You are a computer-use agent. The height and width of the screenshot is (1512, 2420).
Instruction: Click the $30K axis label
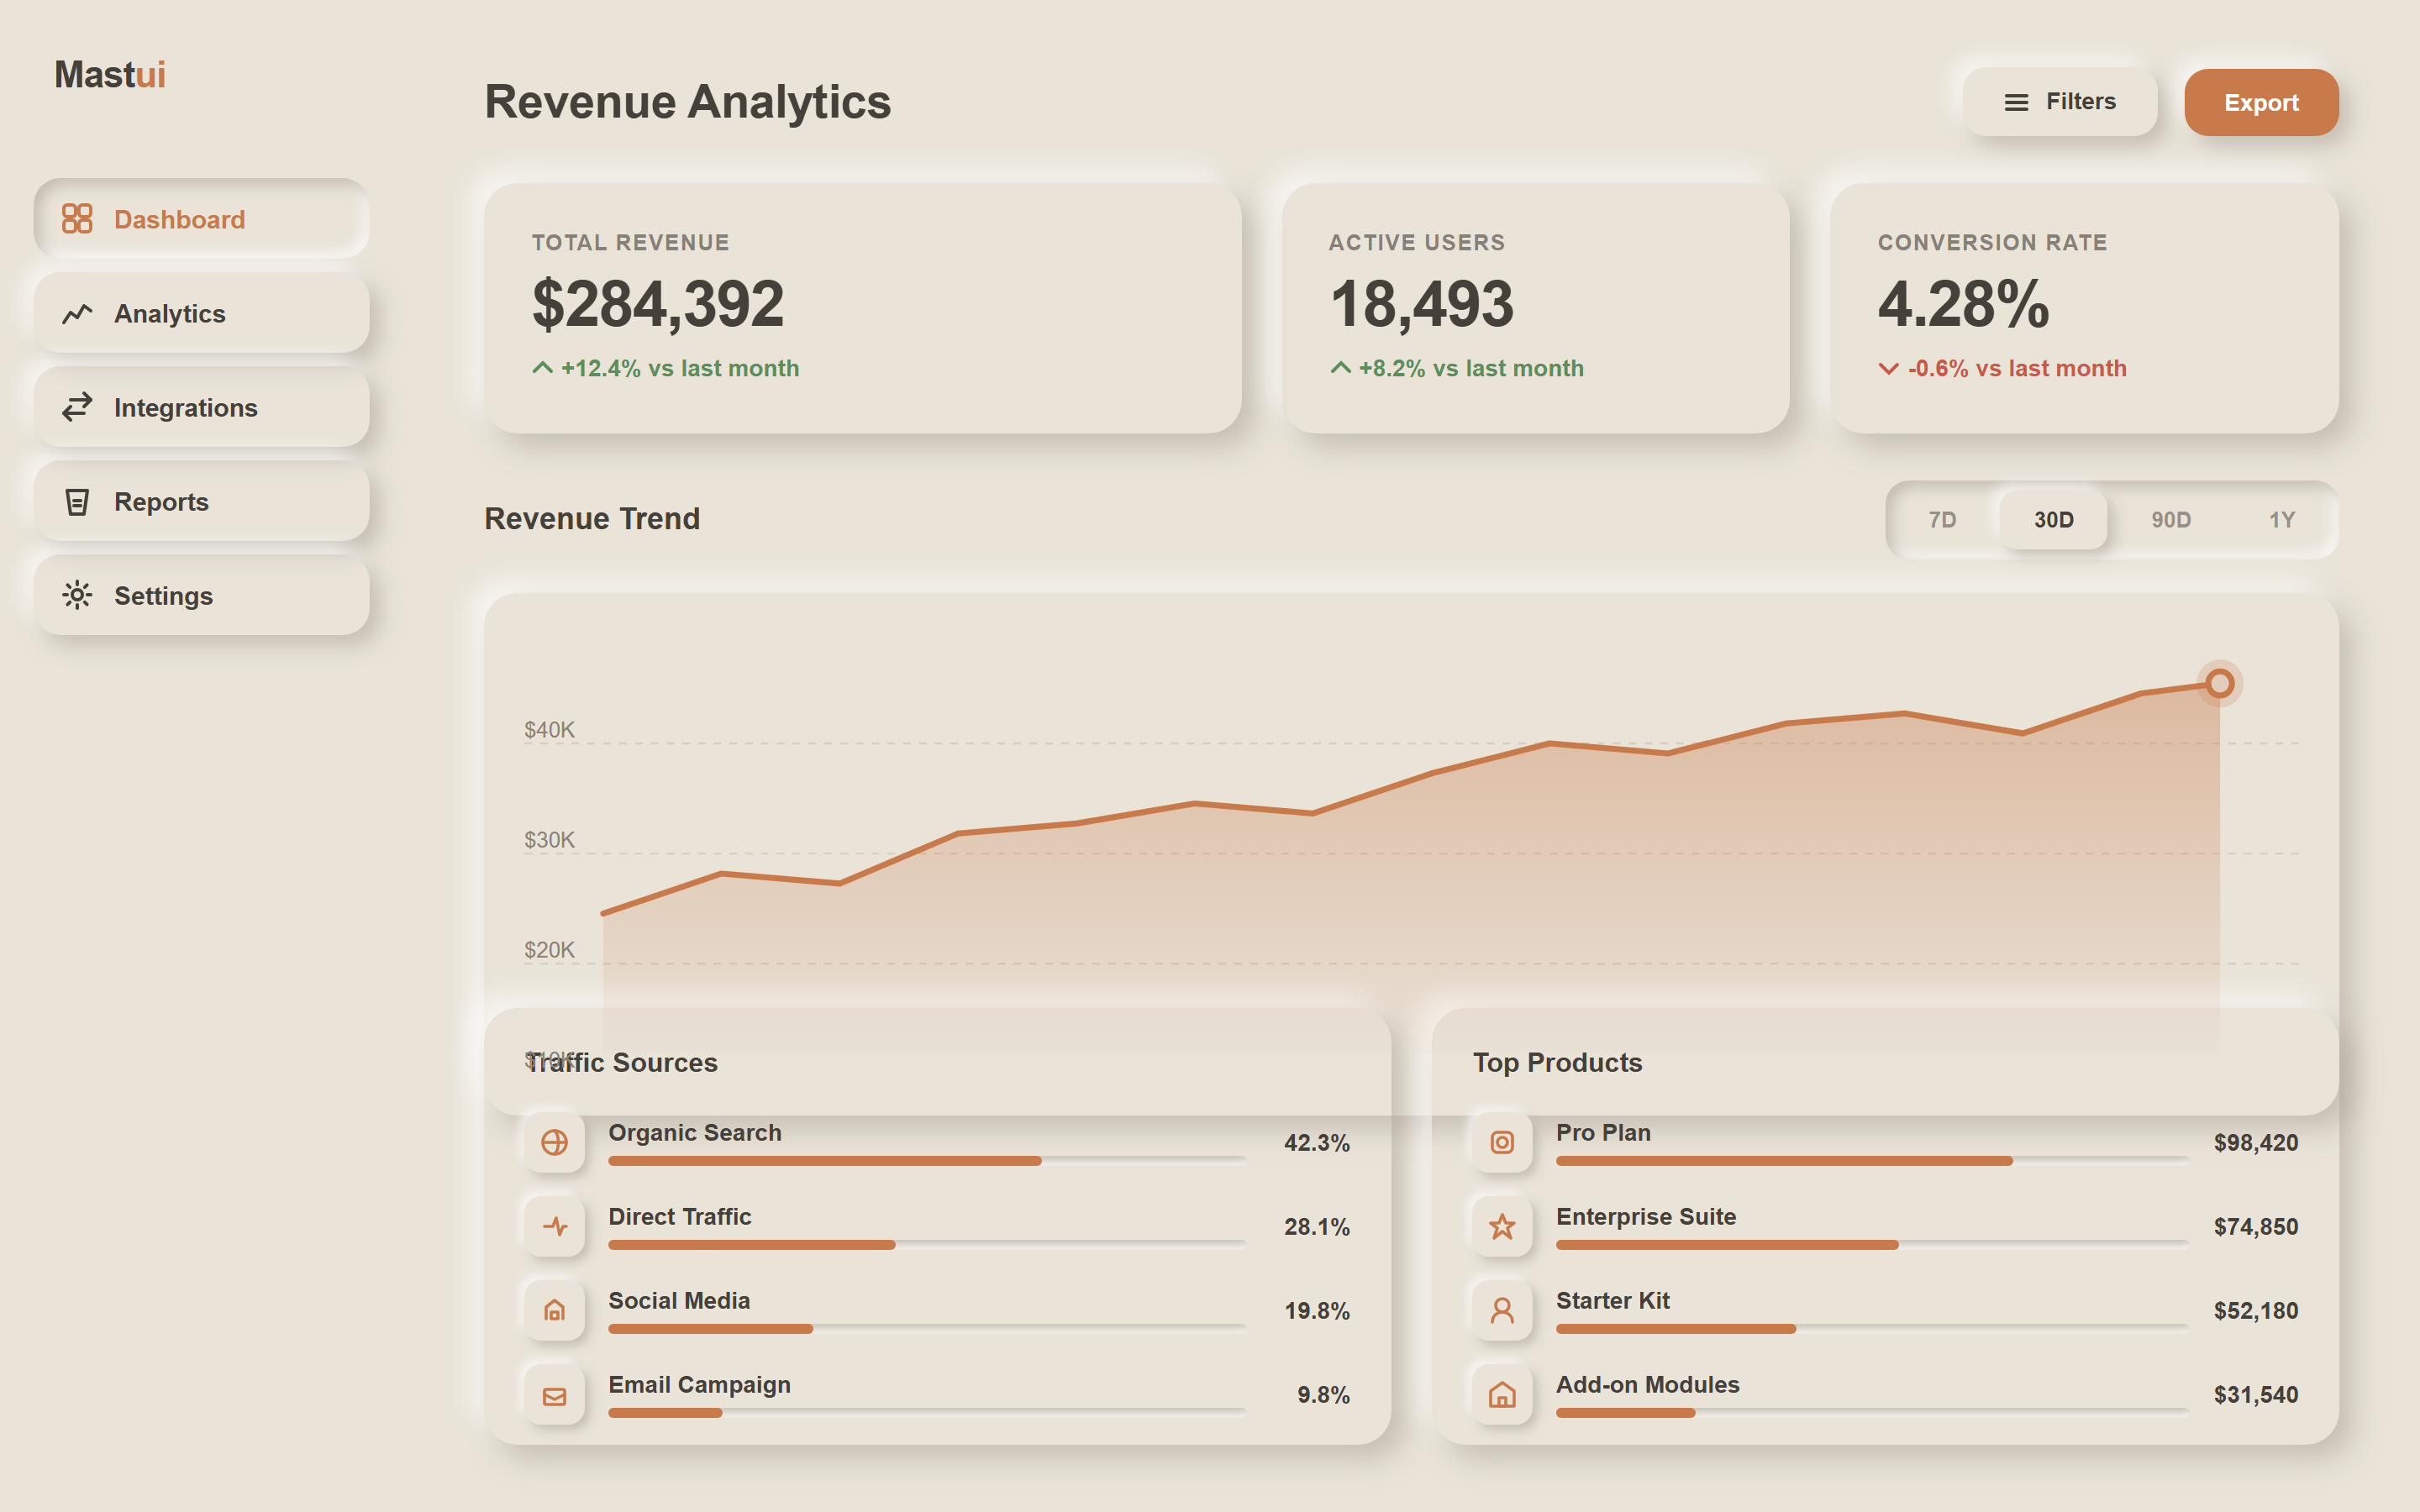click(549, 840)
